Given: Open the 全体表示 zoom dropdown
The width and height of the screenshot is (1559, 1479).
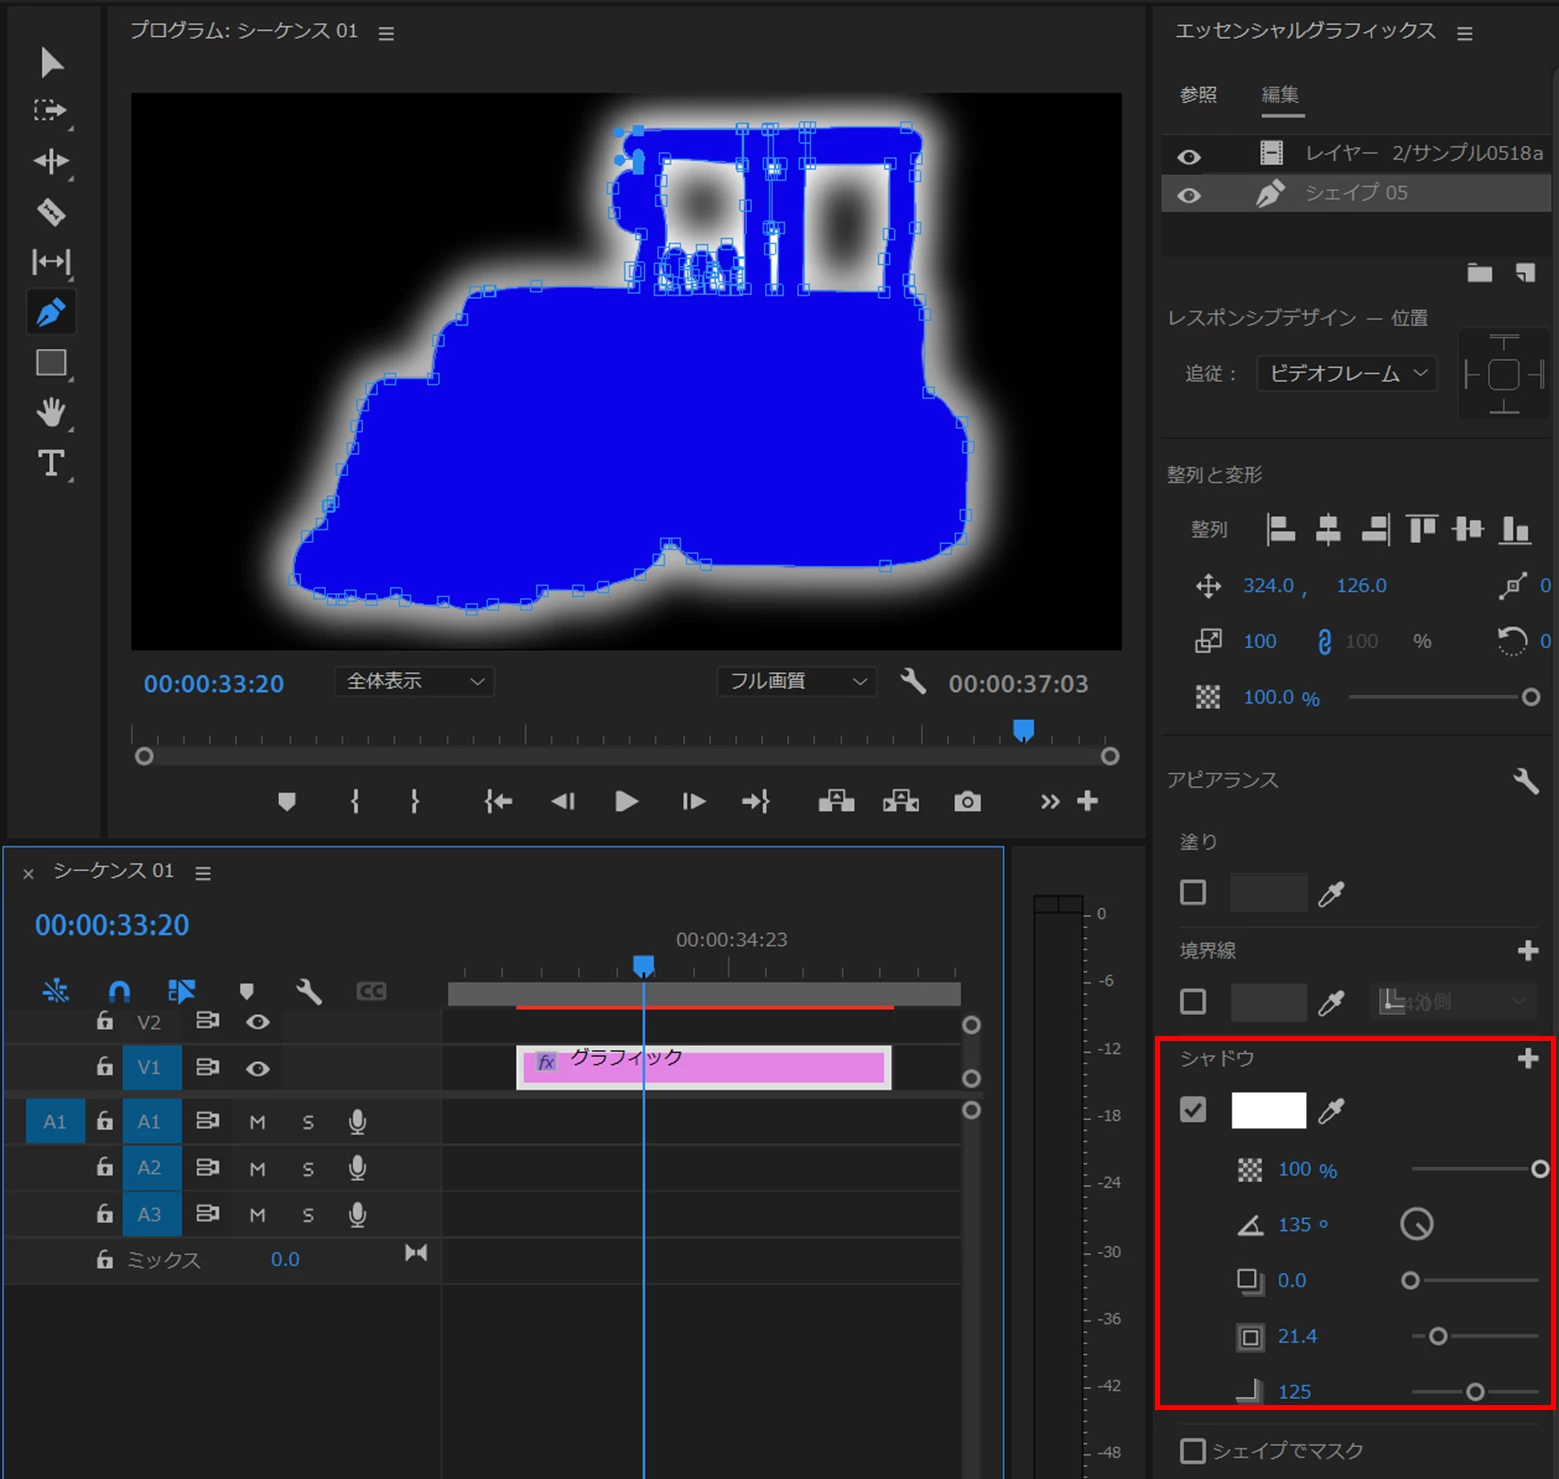Looking at the screenshot, I should [x=414, y=682].
